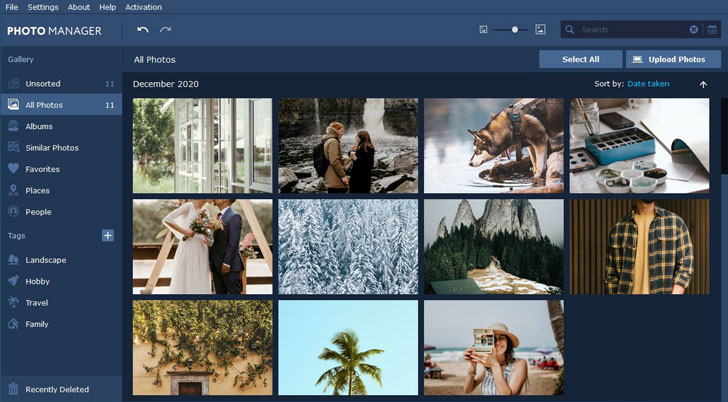The height and width of the screenshot is (402, 728).
Task: Click the Travel palm tree icon
Action: click(x=13, y=302)
